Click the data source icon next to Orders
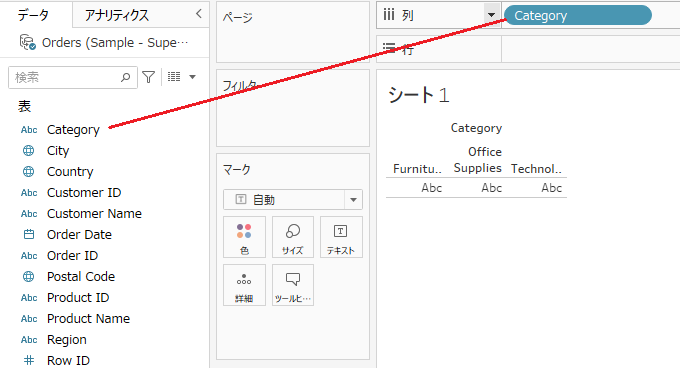Screen dimensions: 687x368 tap(27, 42)
